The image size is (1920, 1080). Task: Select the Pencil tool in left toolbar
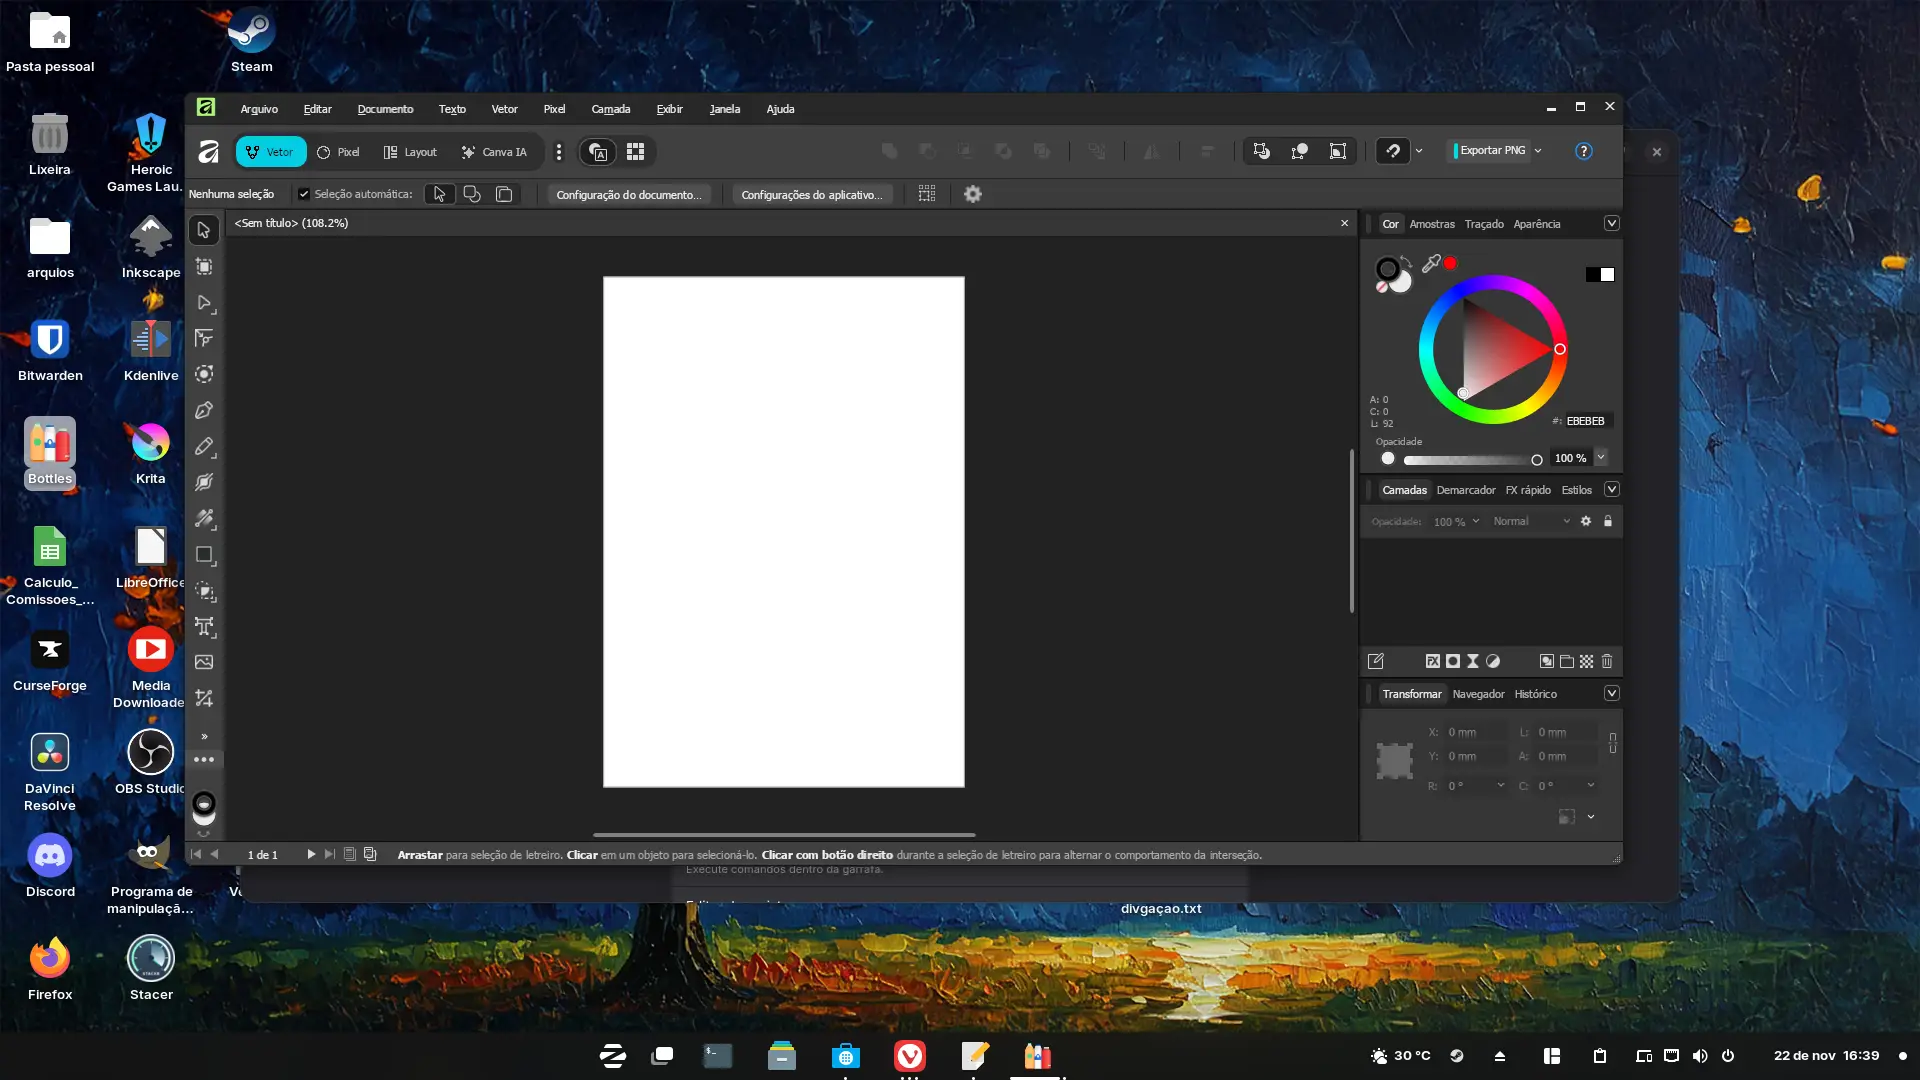click(204, 446)
